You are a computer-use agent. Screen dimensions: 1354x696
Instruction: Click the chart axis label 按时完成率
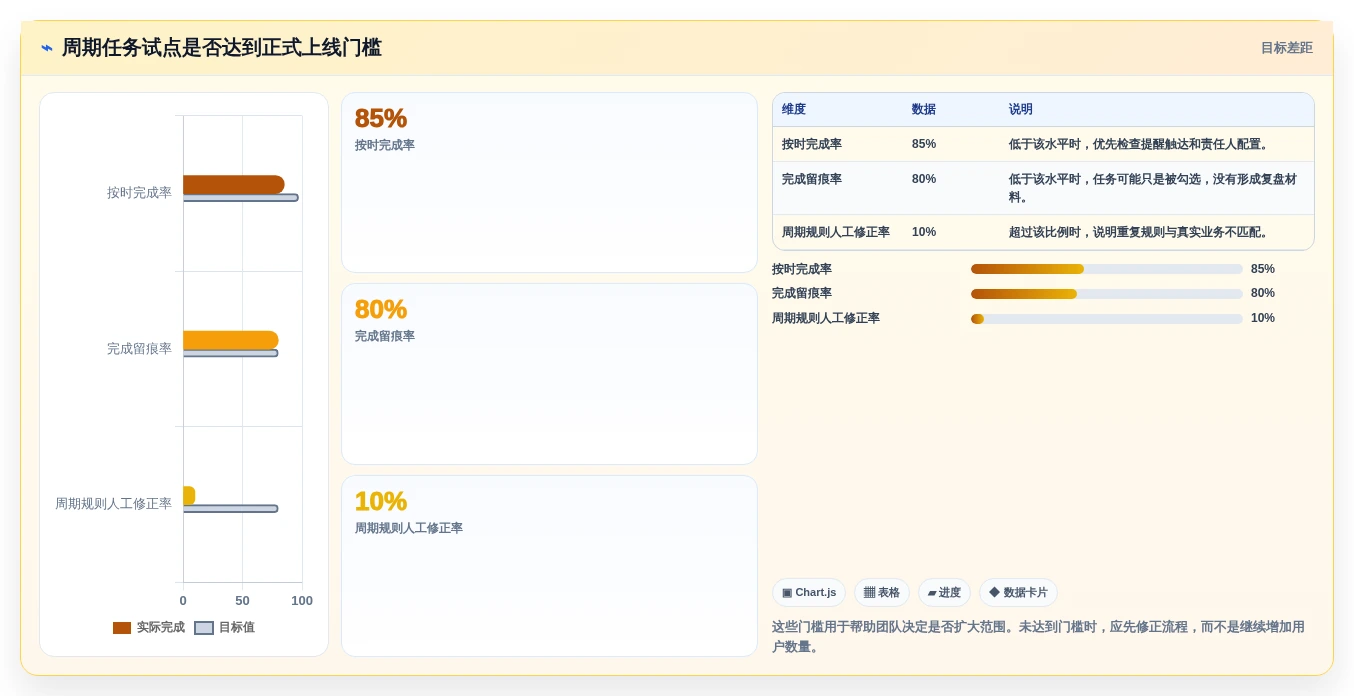[139, 193]
